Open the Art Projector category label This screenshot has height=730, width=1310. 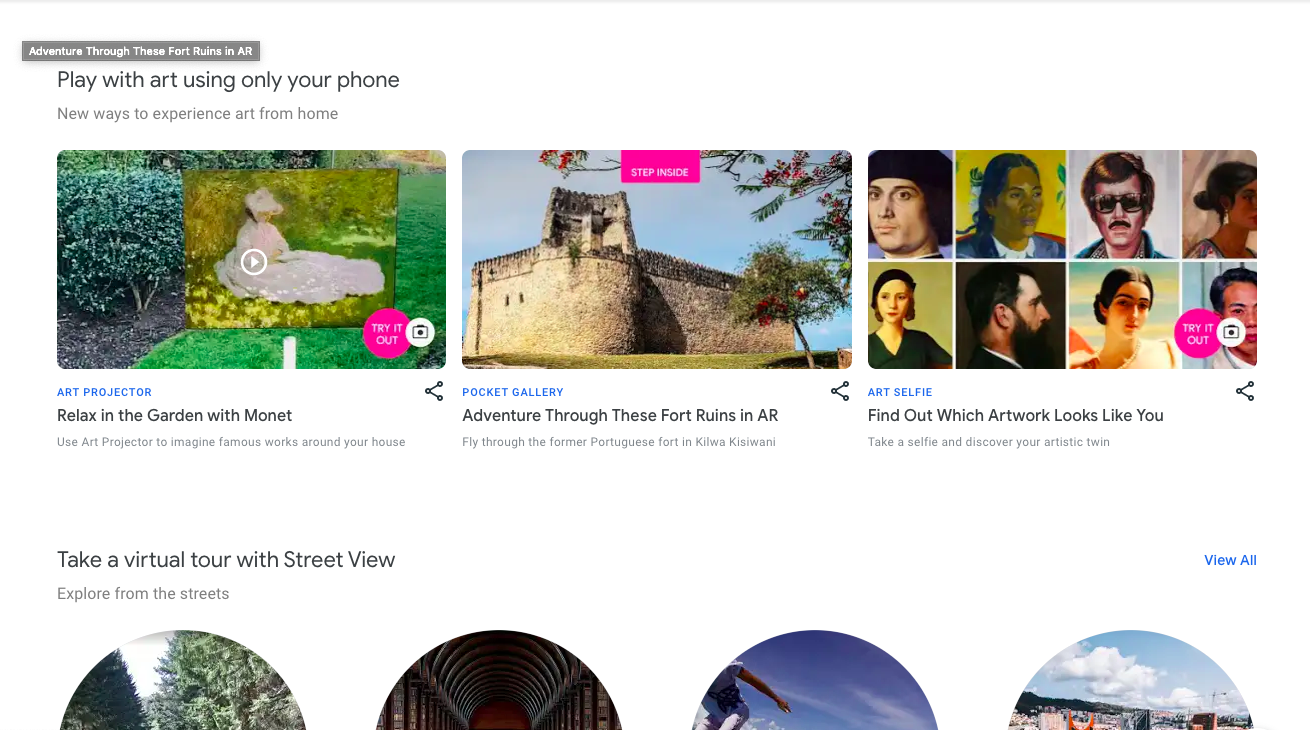(x=105, y=392)
